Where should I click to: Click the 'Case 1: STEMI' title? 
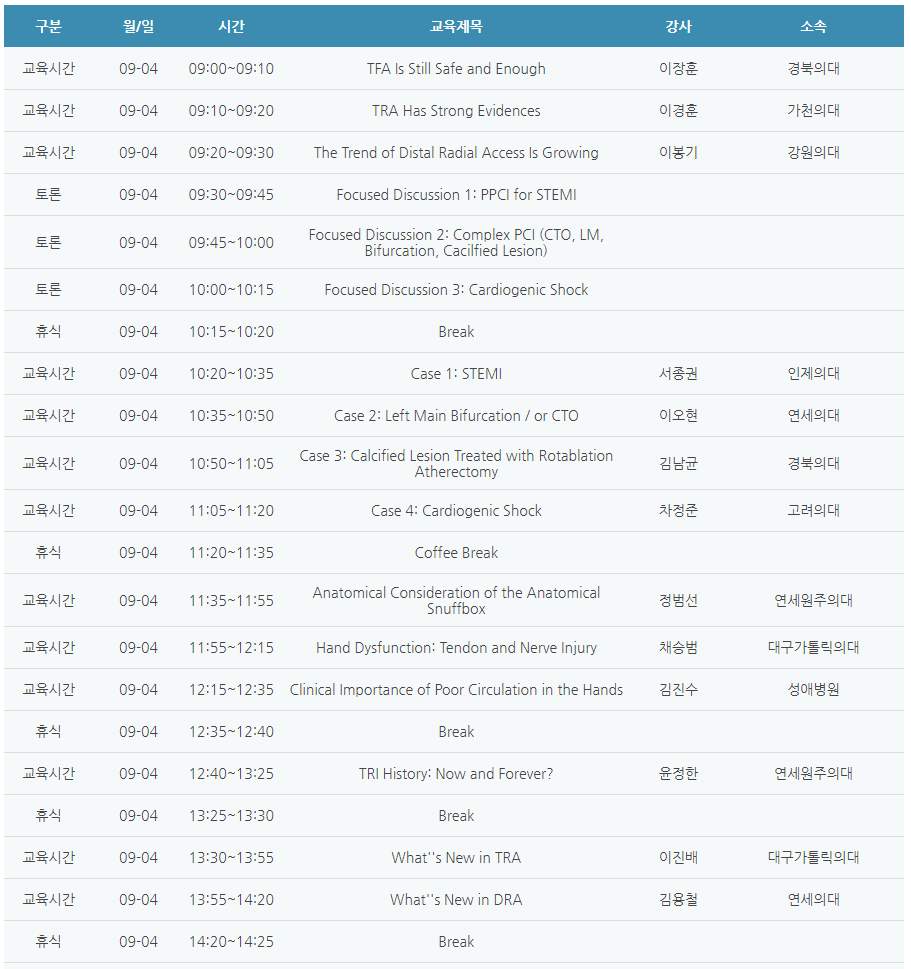coord(456,374)
